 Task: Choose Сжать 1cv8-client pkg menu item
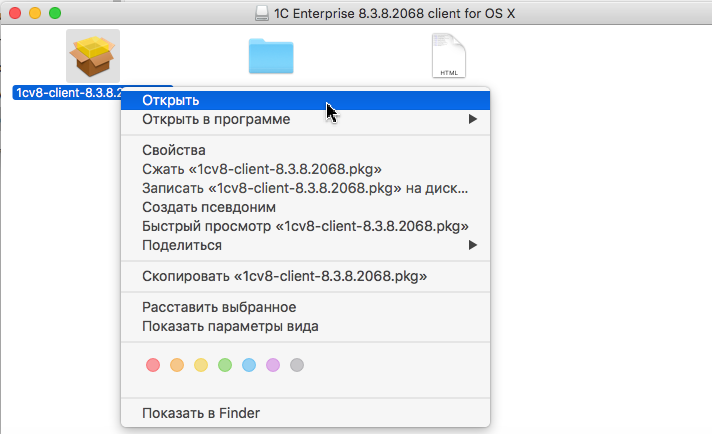point(262,169)
